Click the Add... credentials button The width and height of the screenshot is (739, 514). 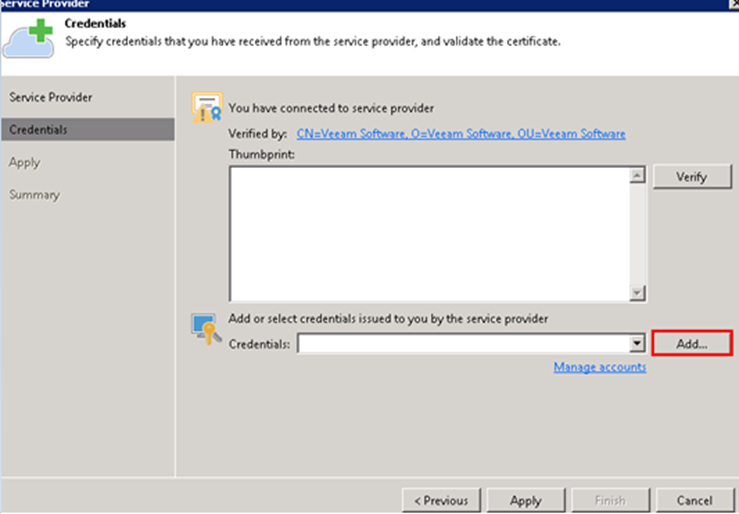tap(692, 343)
